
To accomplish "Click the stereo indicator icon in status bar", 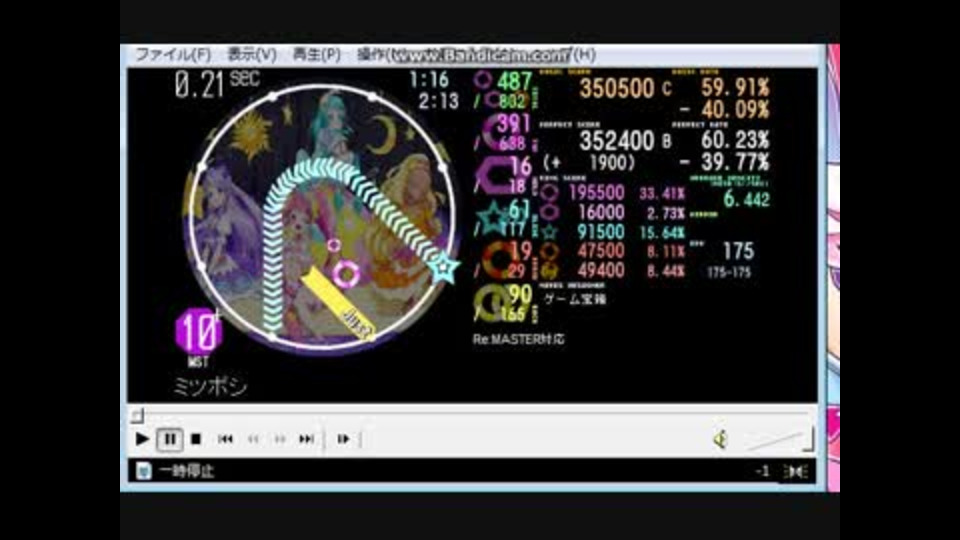I will click(x=796, y=471).
